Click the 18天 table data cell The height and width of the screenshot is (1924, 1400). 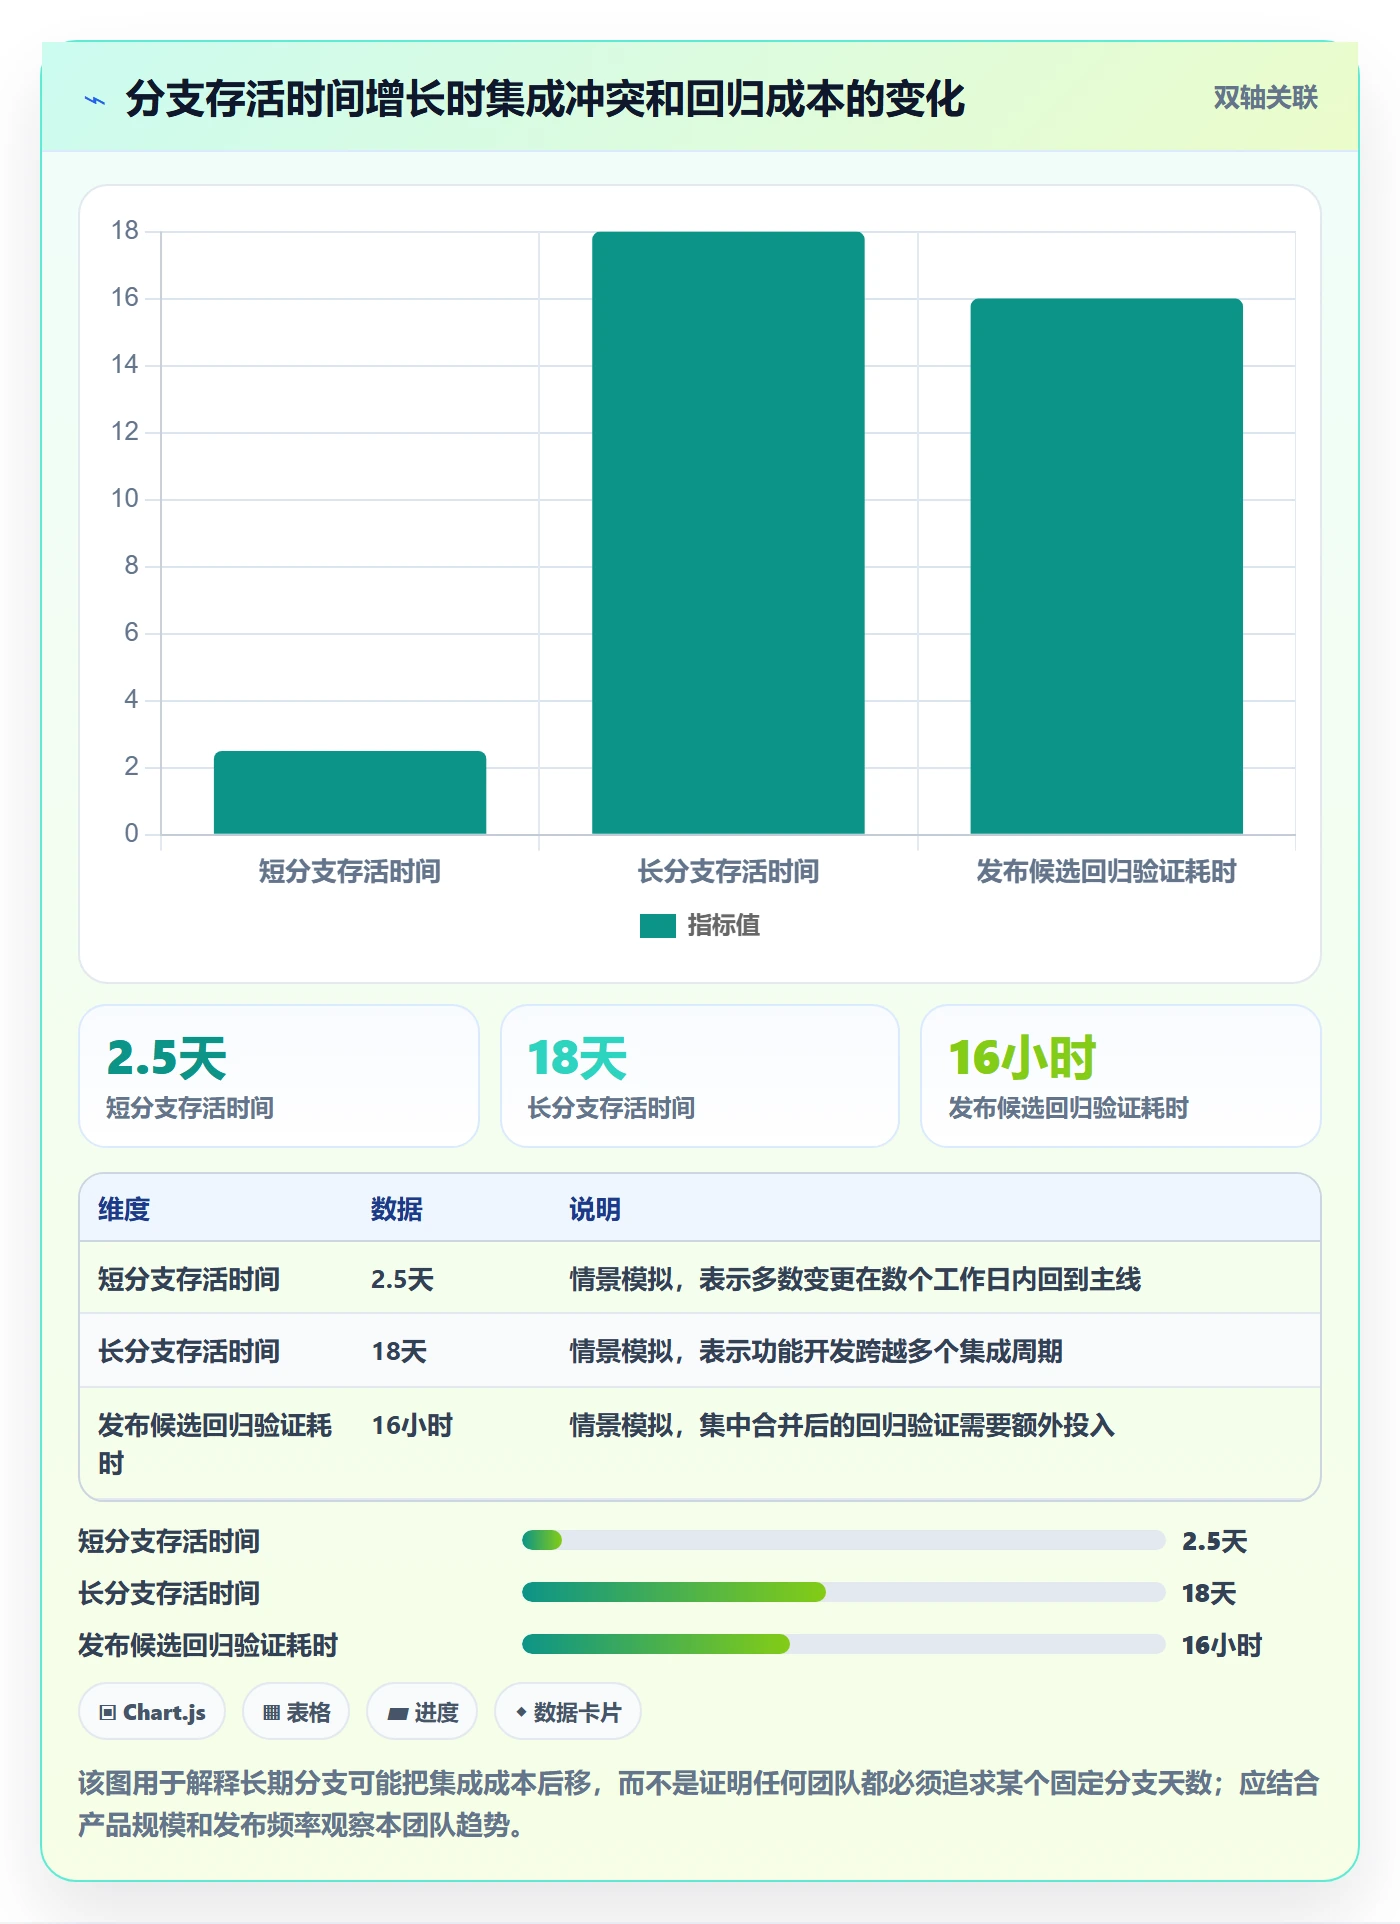[x=399, y=1351]
